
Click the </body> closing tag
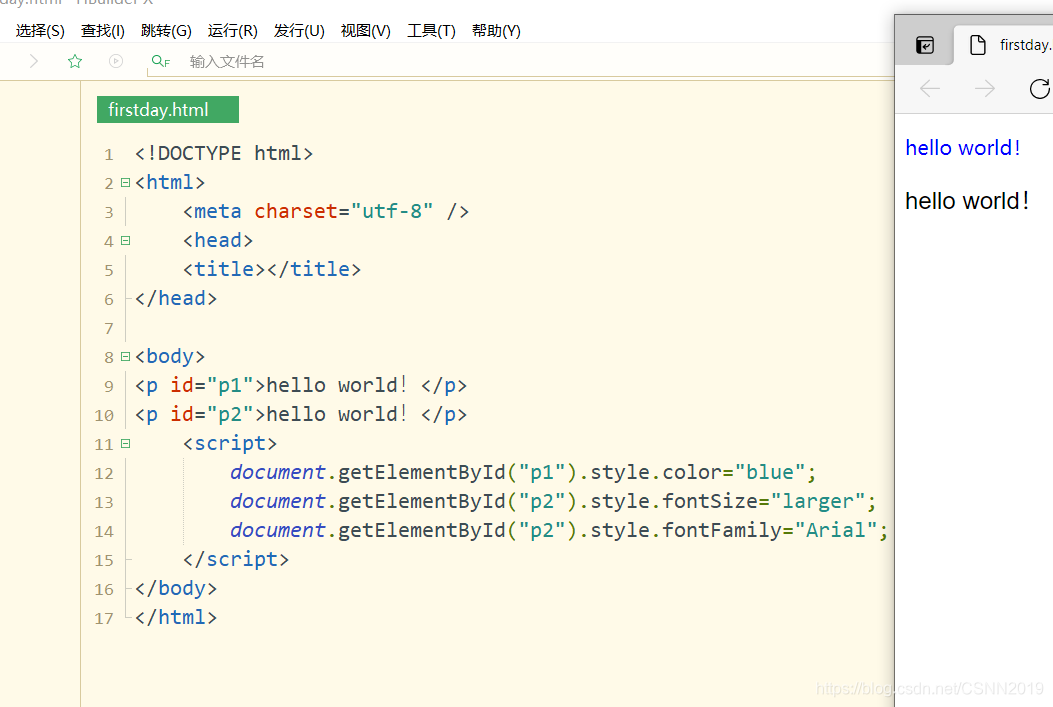176,588
